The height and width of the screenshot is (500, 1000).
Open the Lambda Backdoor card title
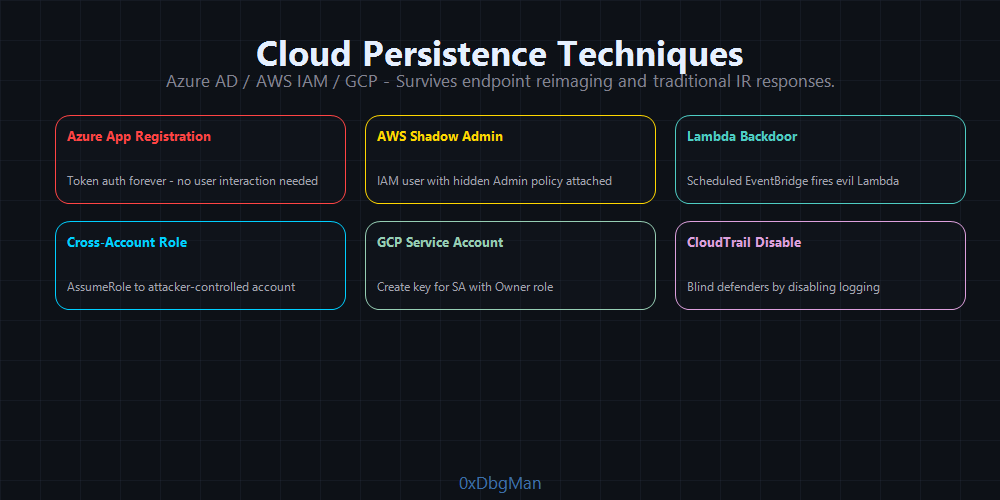tap(742, 136)
